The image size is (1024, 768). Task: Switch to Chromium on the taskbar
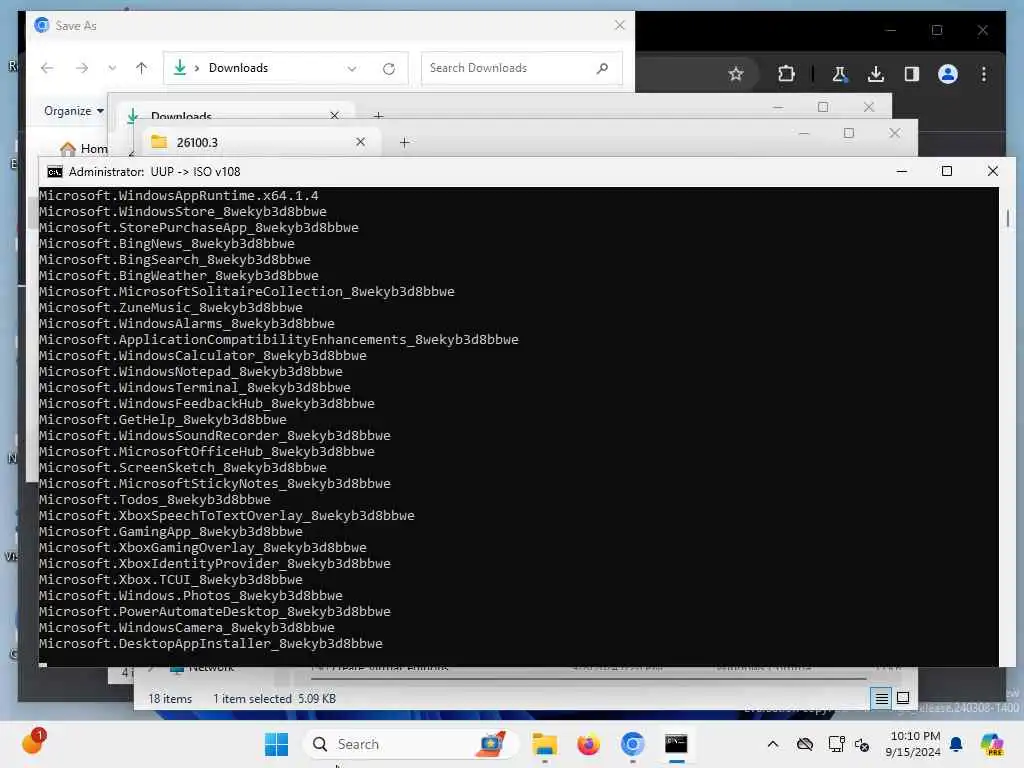pos(632,744)
